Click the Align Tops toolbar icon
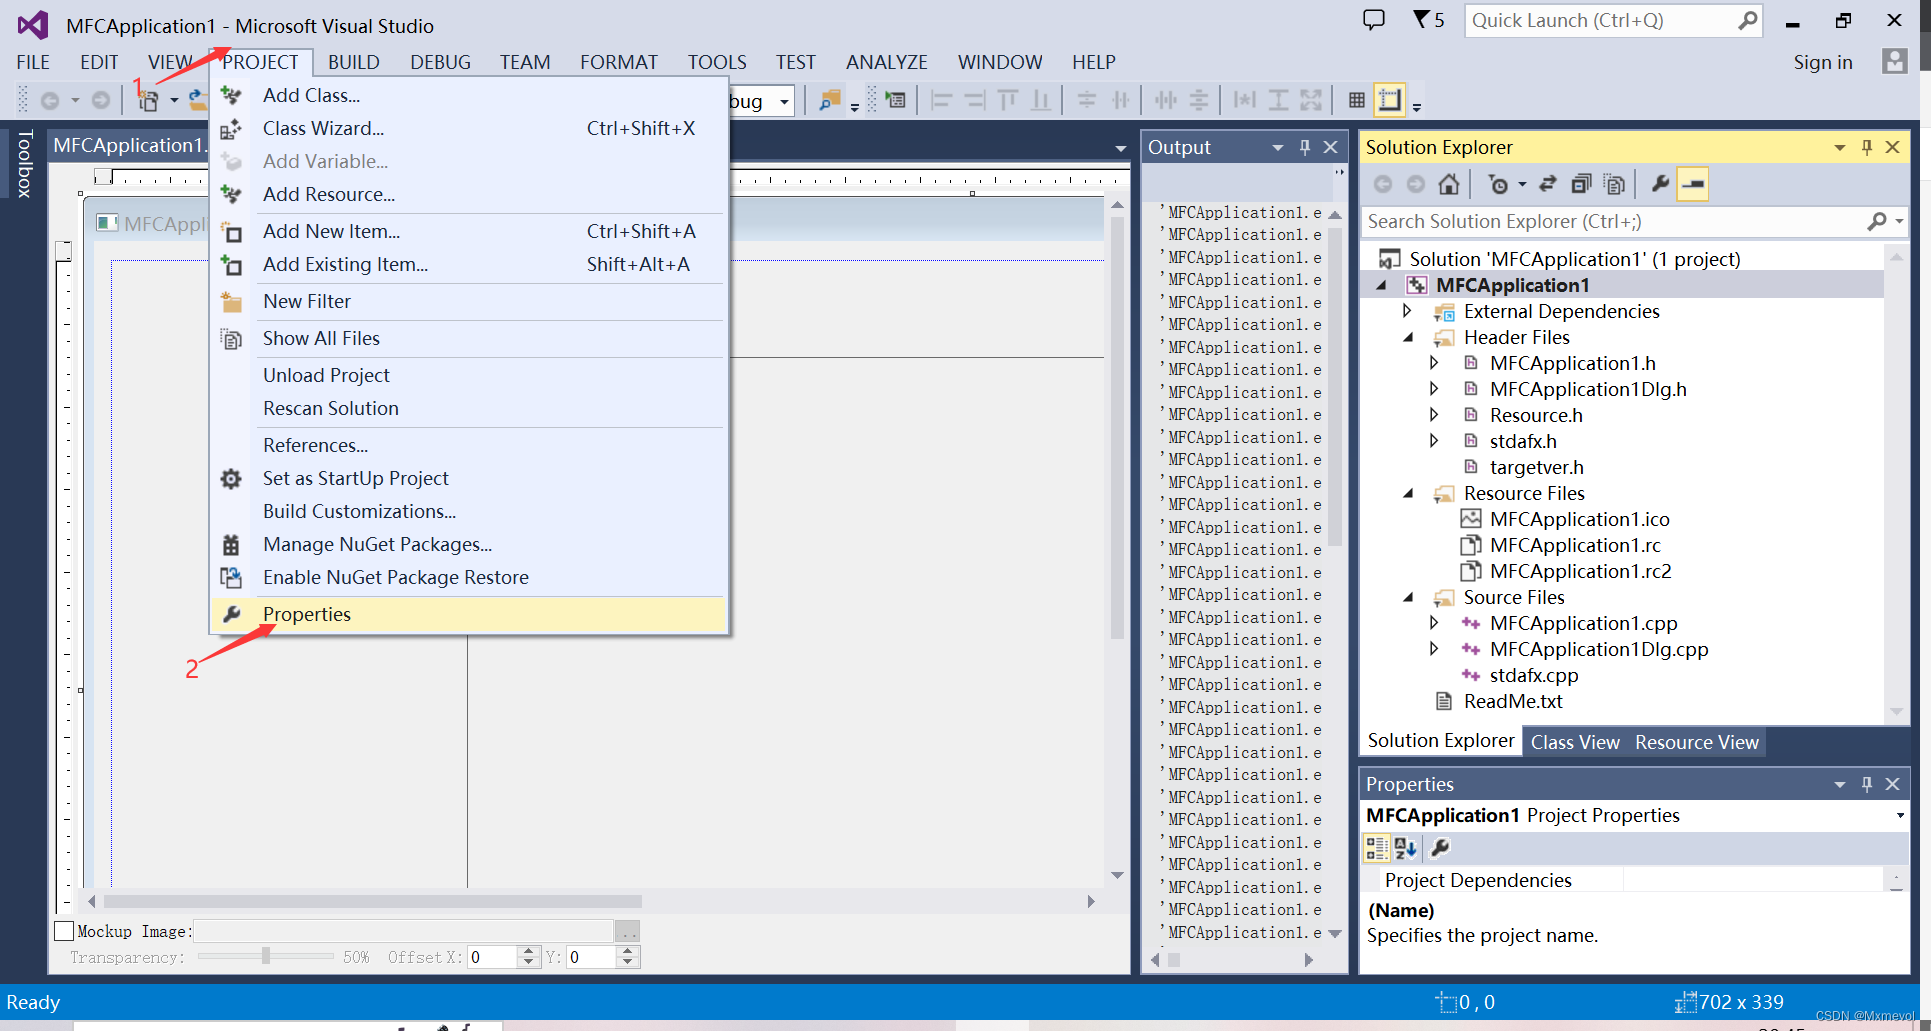1931x1031 pixels. point(1008,100)
